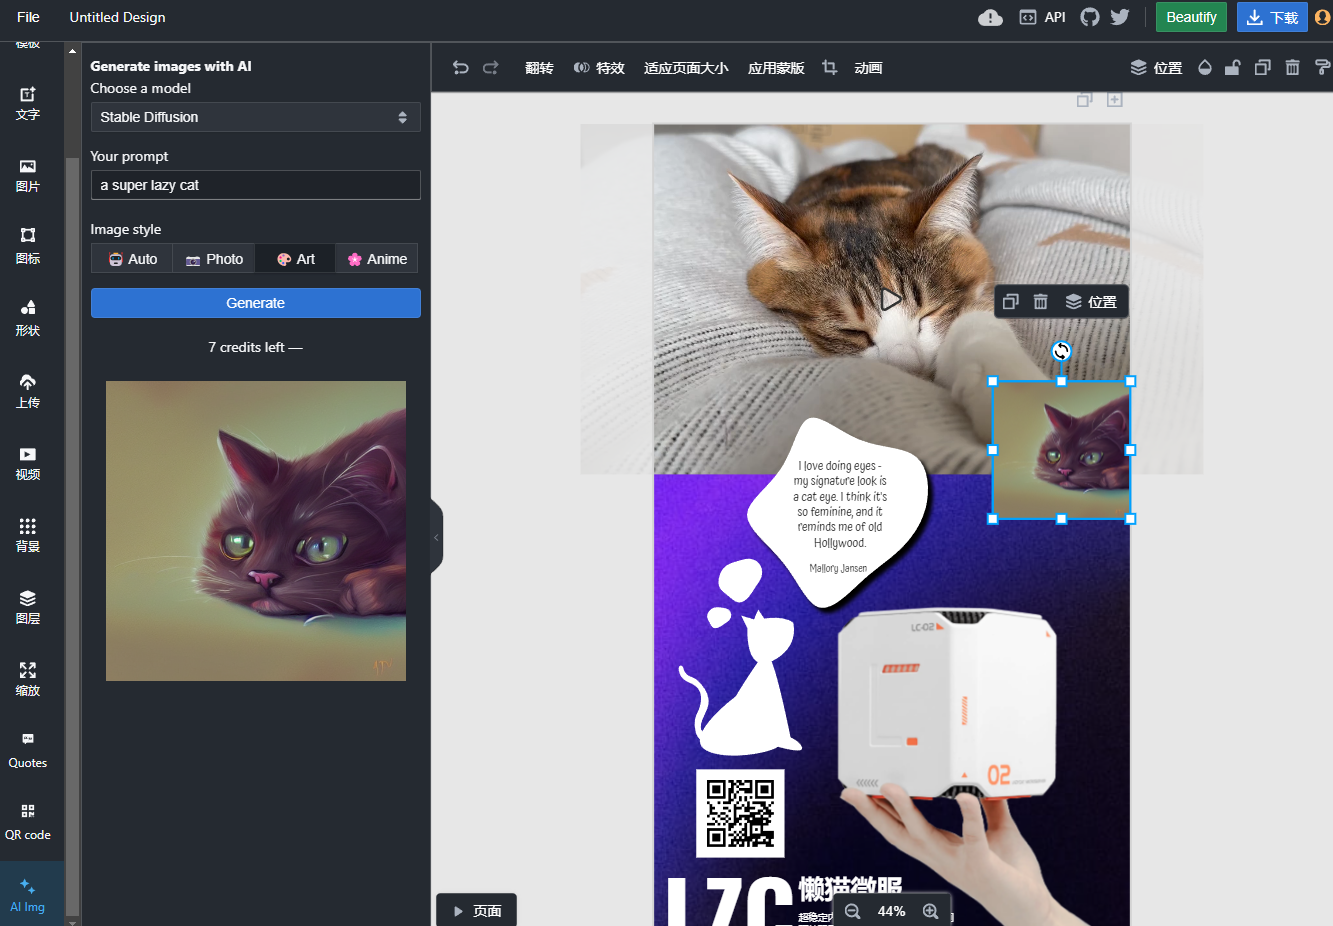Viewport: 1333px width, 926px height.
Task: Duplicate the selected image from the floating toolbar
Action: 1011,302
